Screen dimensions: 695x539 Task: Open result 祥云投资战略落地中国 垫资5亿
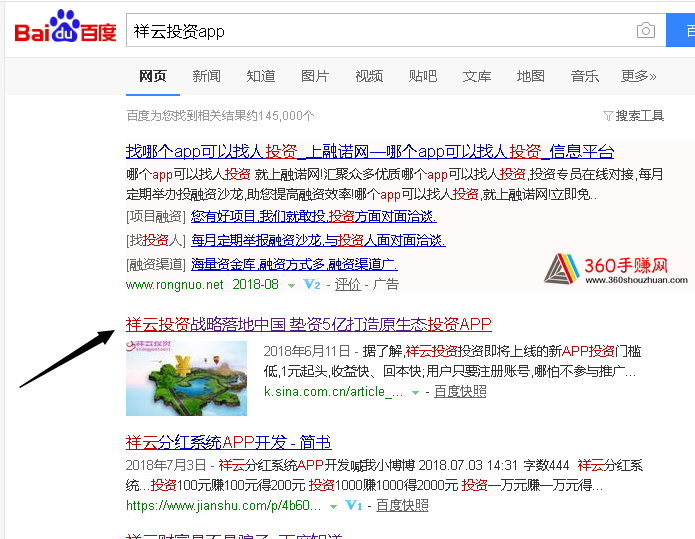tap(308, 324)
